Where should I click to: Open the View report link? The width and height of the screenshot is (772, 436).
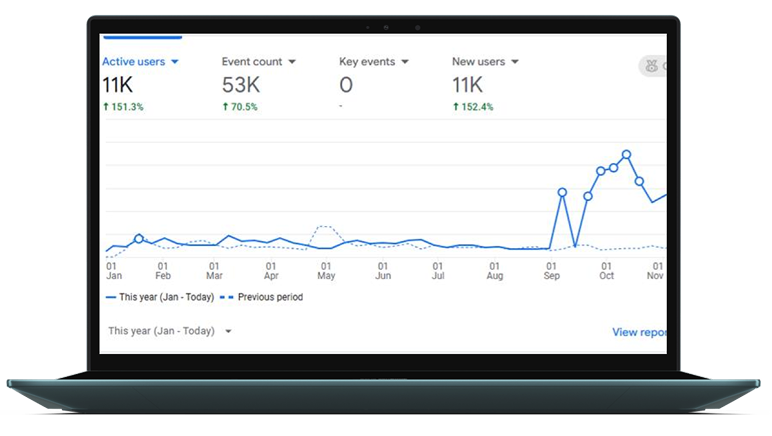coord(640,332)
